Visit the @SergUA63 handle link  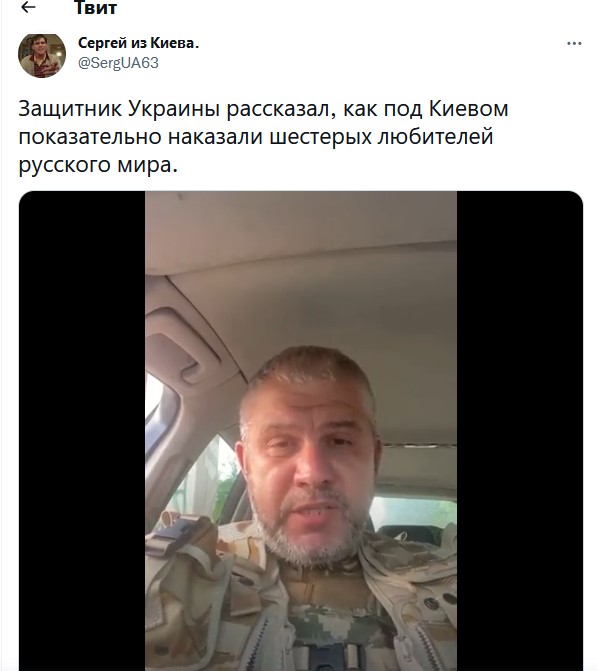118,63
